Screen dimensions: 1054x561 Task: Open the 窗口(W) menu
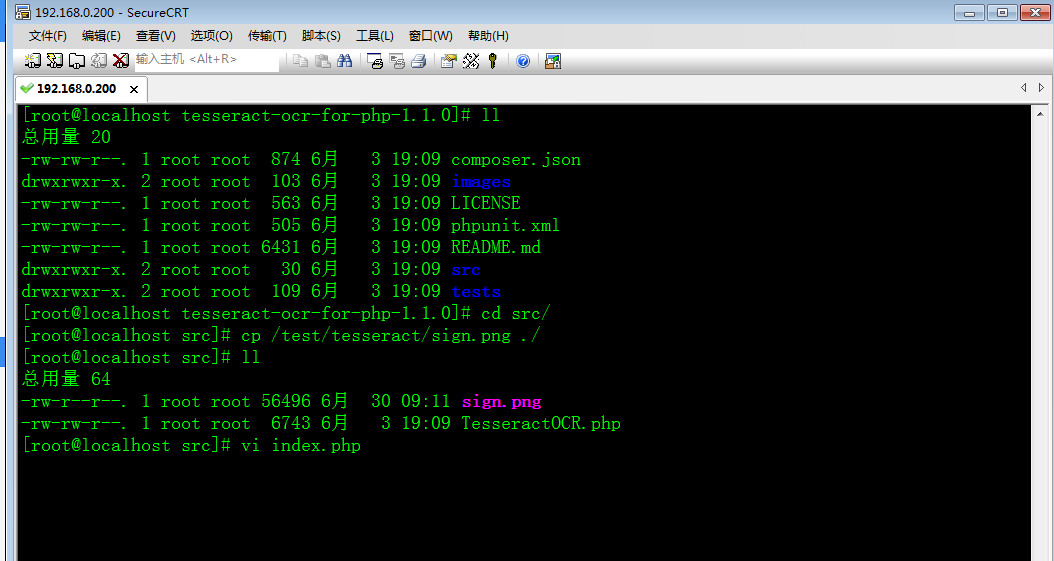(431, 36)
